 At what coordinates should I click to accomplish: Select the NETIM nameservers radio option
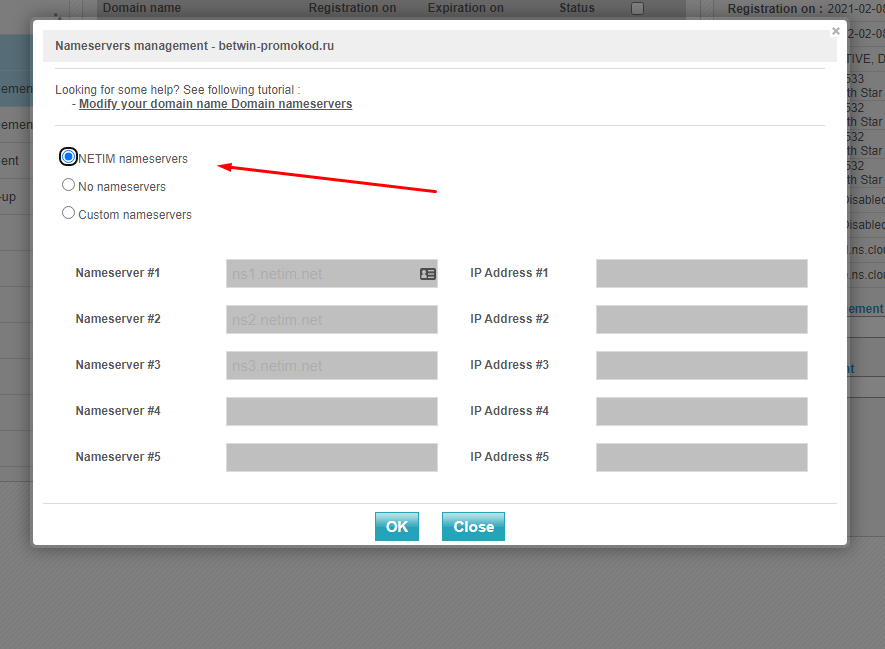click(x=68, y=157)
